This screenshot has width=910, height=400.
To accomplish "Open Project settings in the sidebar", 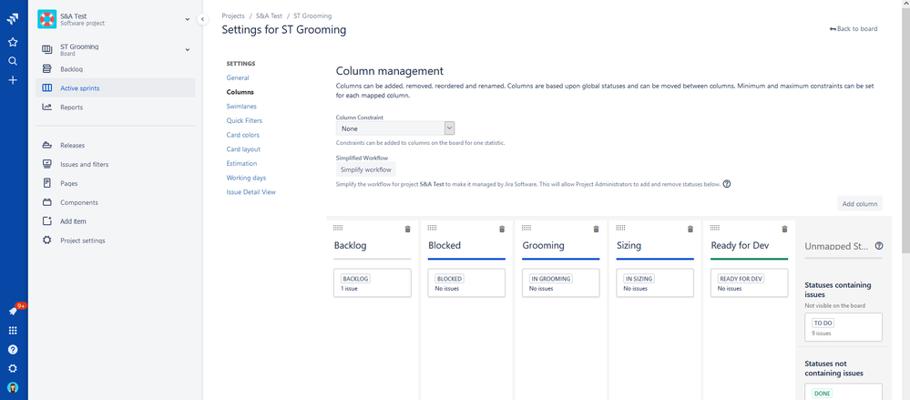I will pos(115,240).
